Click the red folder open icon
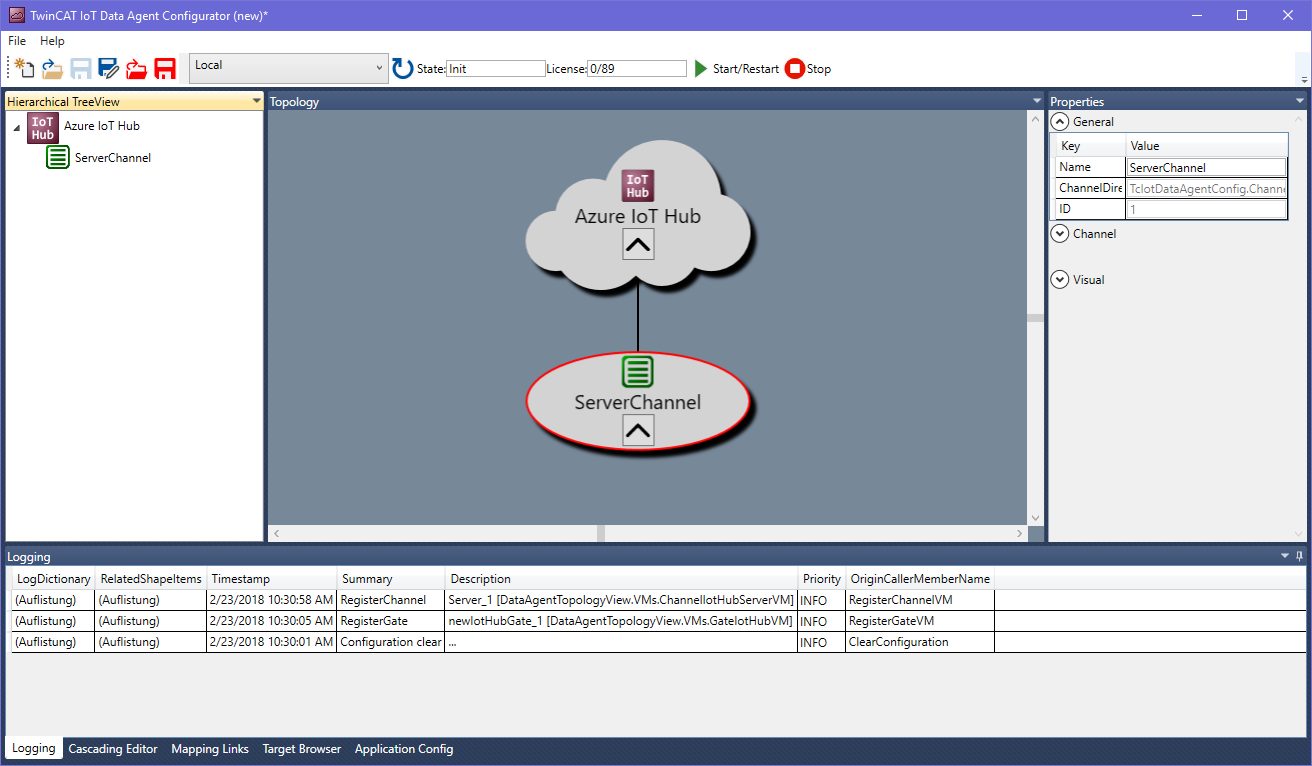The width and height of the screenshot is (1312, 766). click(137, 69)
